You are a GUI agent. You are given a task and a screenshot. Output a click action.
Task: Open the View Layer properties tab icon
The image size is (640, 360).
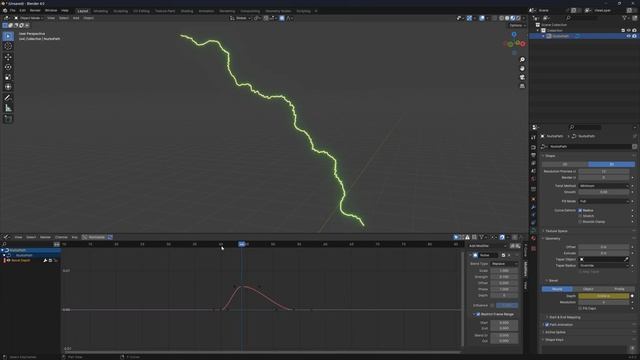(x=533, y=163)
